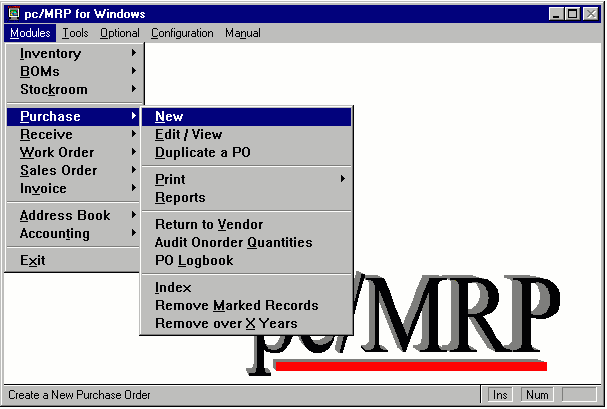Expand the Work Order submenu

tap(73, 152)
